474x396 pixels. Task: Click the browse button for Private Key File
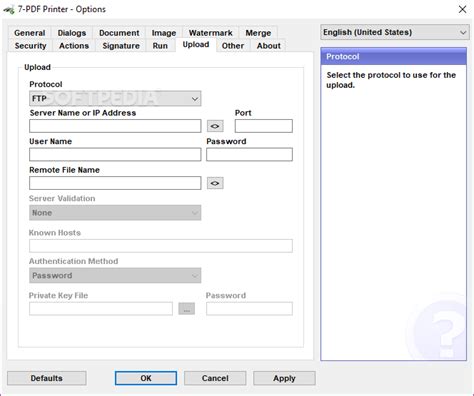(187, 309)
